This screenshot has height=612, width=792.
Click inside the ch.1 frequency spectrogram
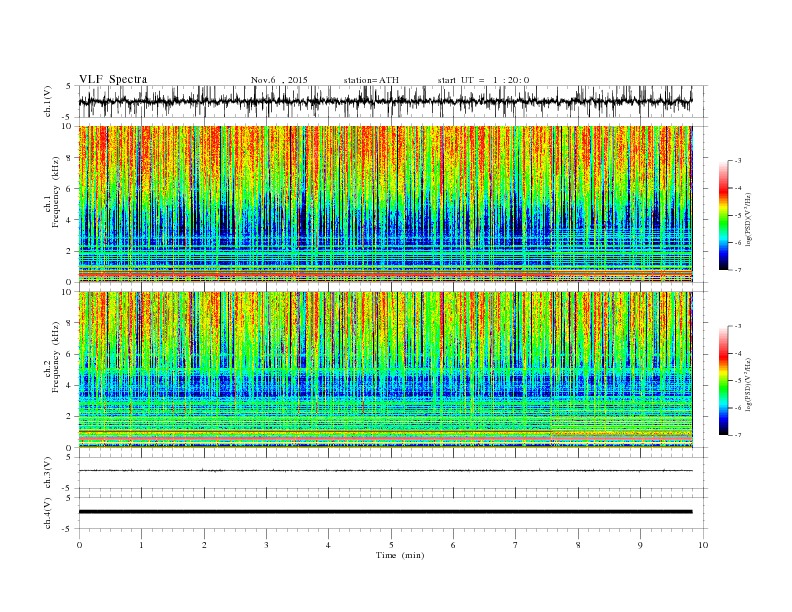(x=385, y=204)
